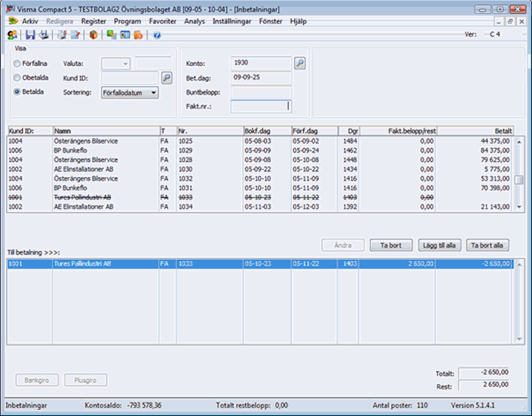Image resolution: width=532 pixels, height=416 pixels.
Task: Open the Fönster menu
Action: tap(270, 21)
